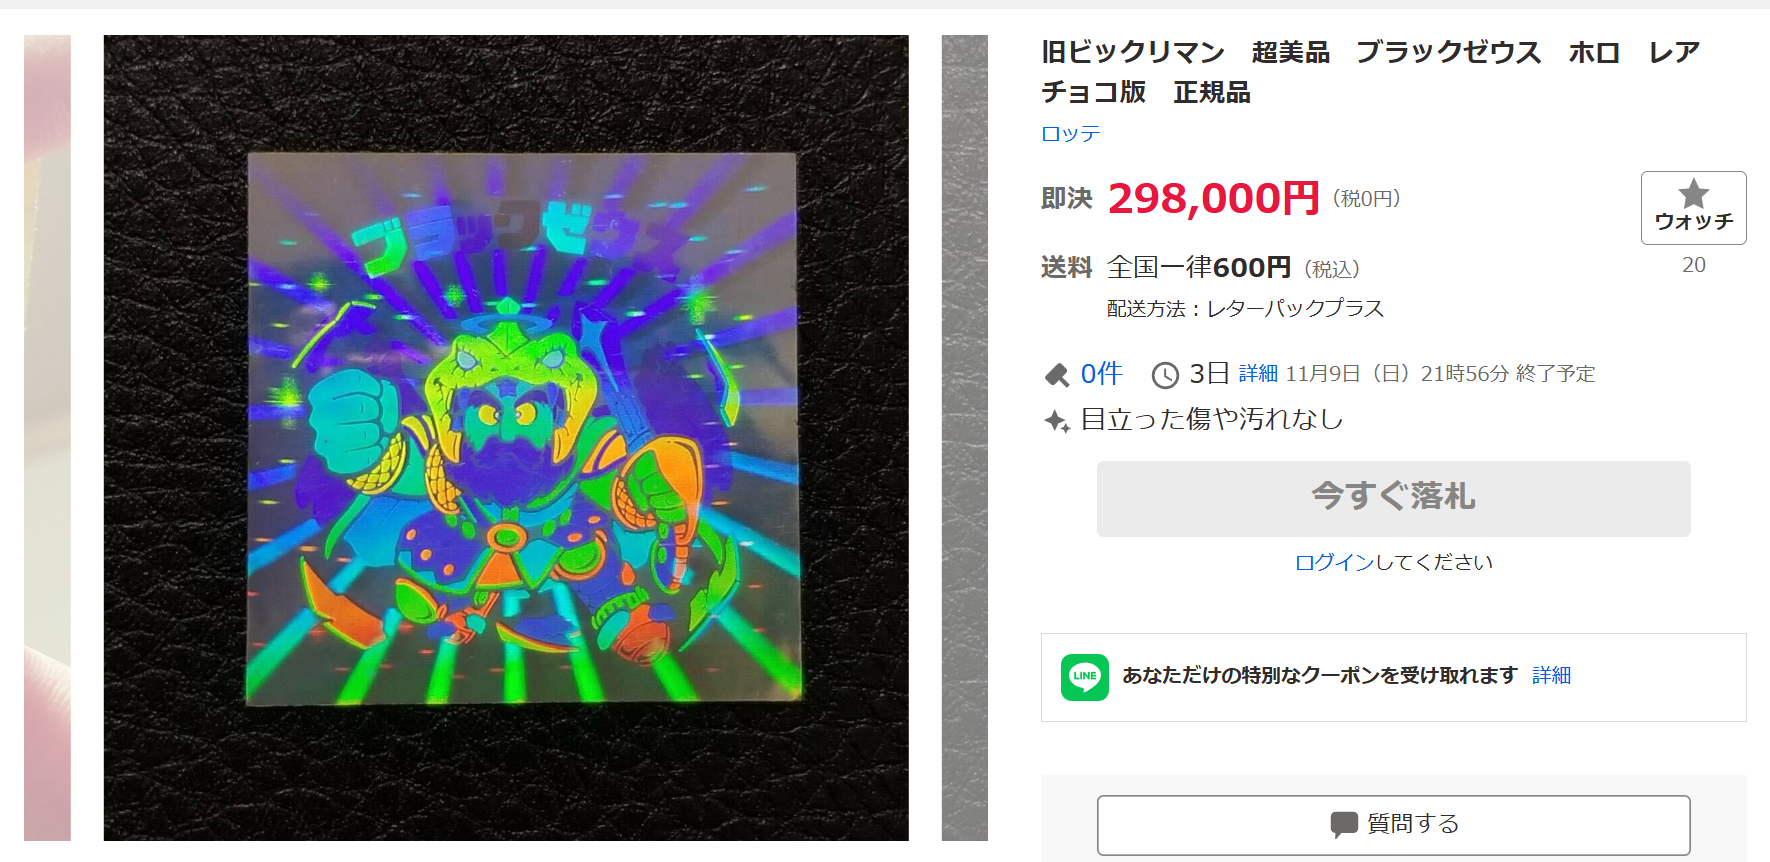Open the 質問する question button
Screen dimensions: 1770x862
click(x=1393, y=825)
